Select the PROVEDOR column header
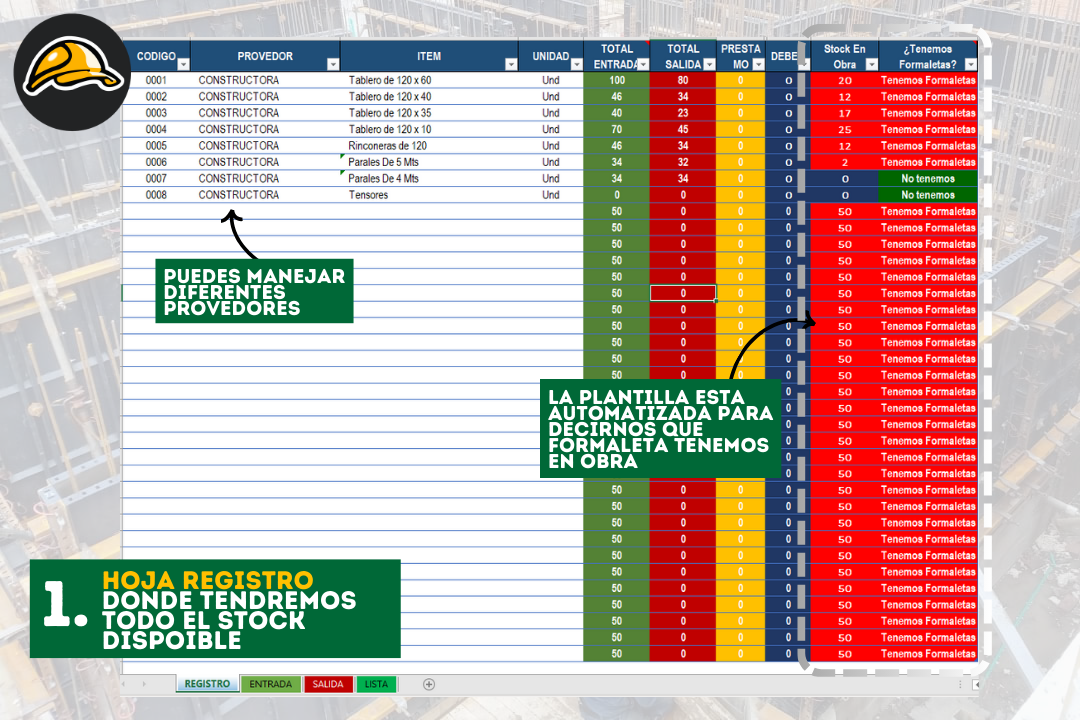Image resolution: width=1080 pixels, height=720 pixels. coord(265,56)
